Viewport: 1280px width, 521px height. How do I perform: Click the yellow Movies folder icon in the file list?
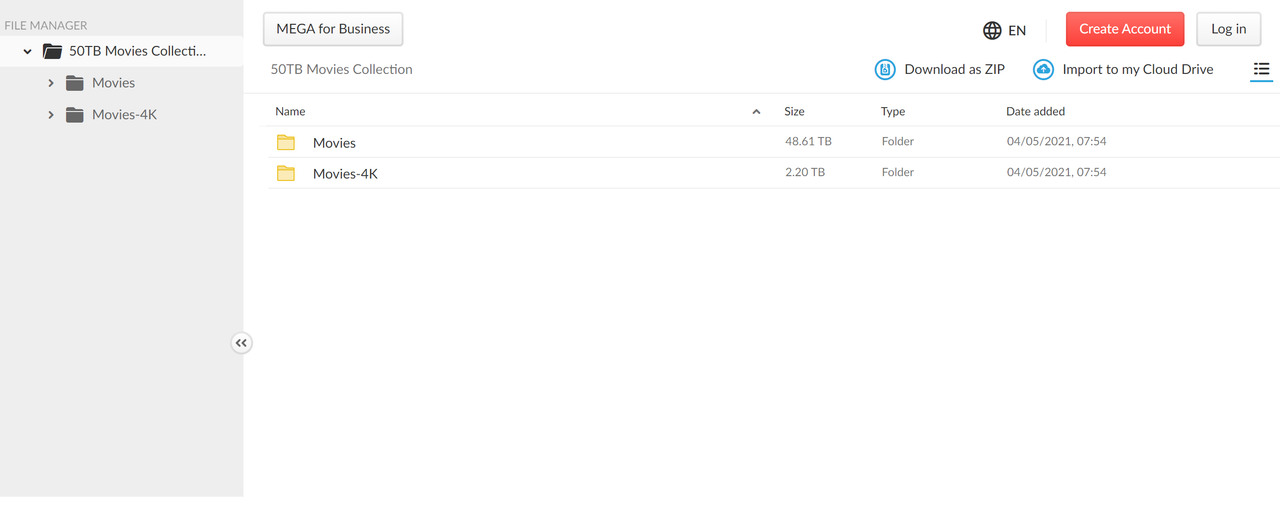click(x=286, y=142)
